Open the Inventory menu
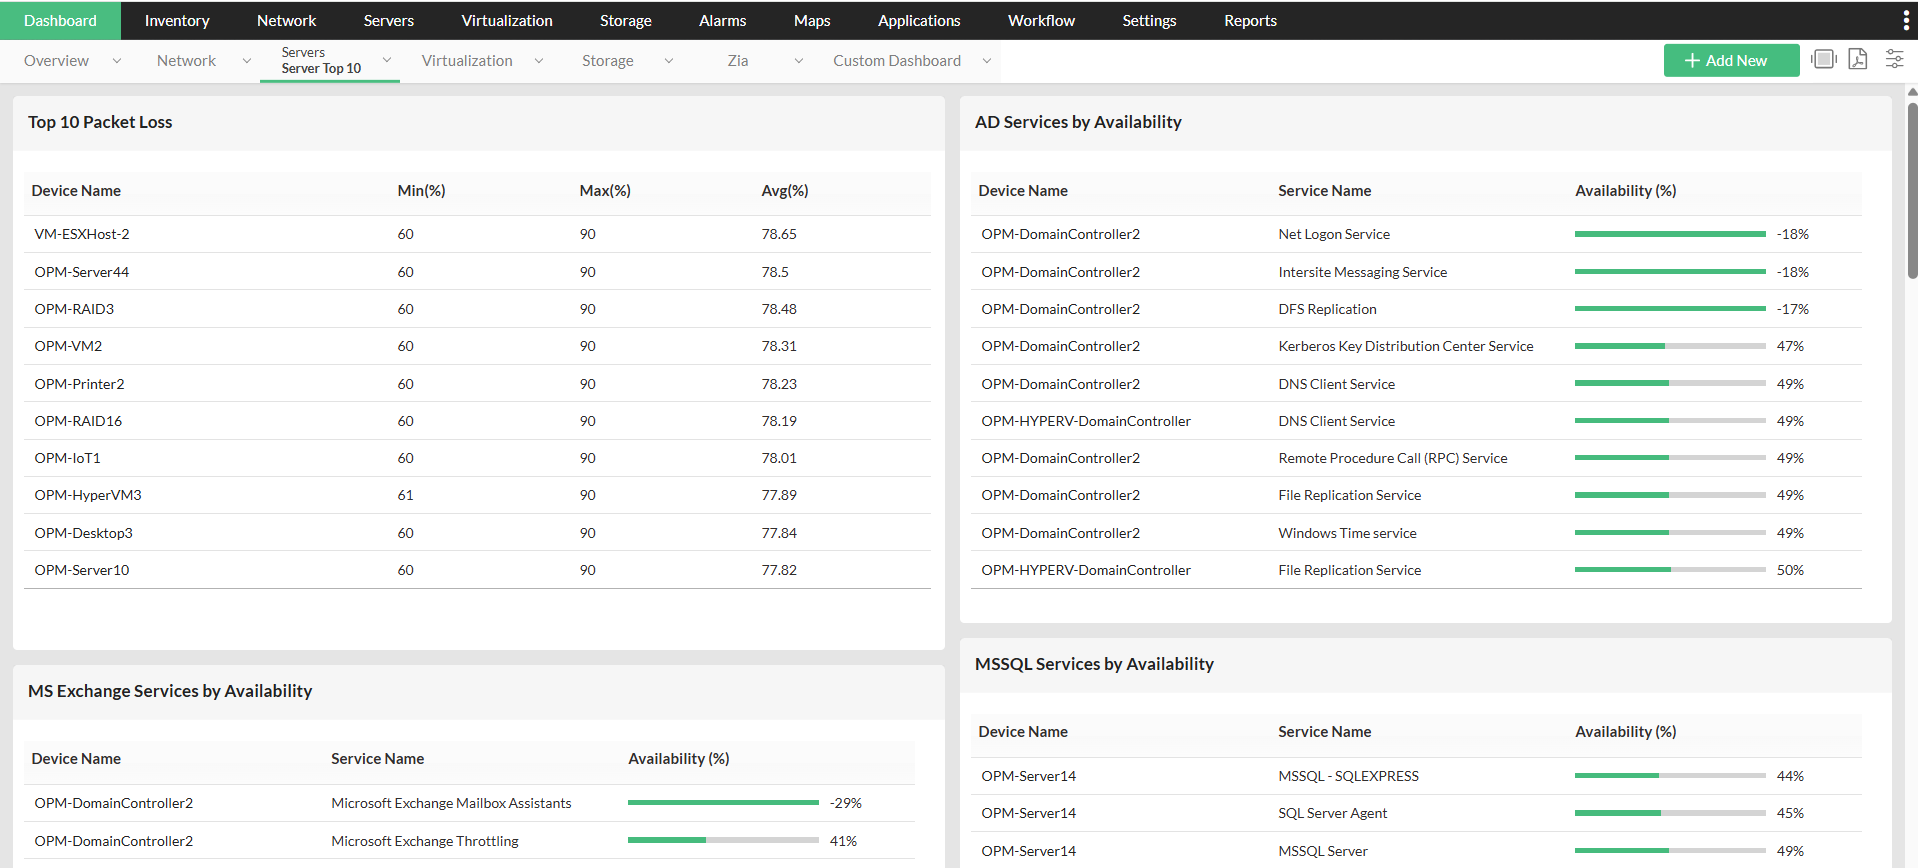 coord(177,21)
